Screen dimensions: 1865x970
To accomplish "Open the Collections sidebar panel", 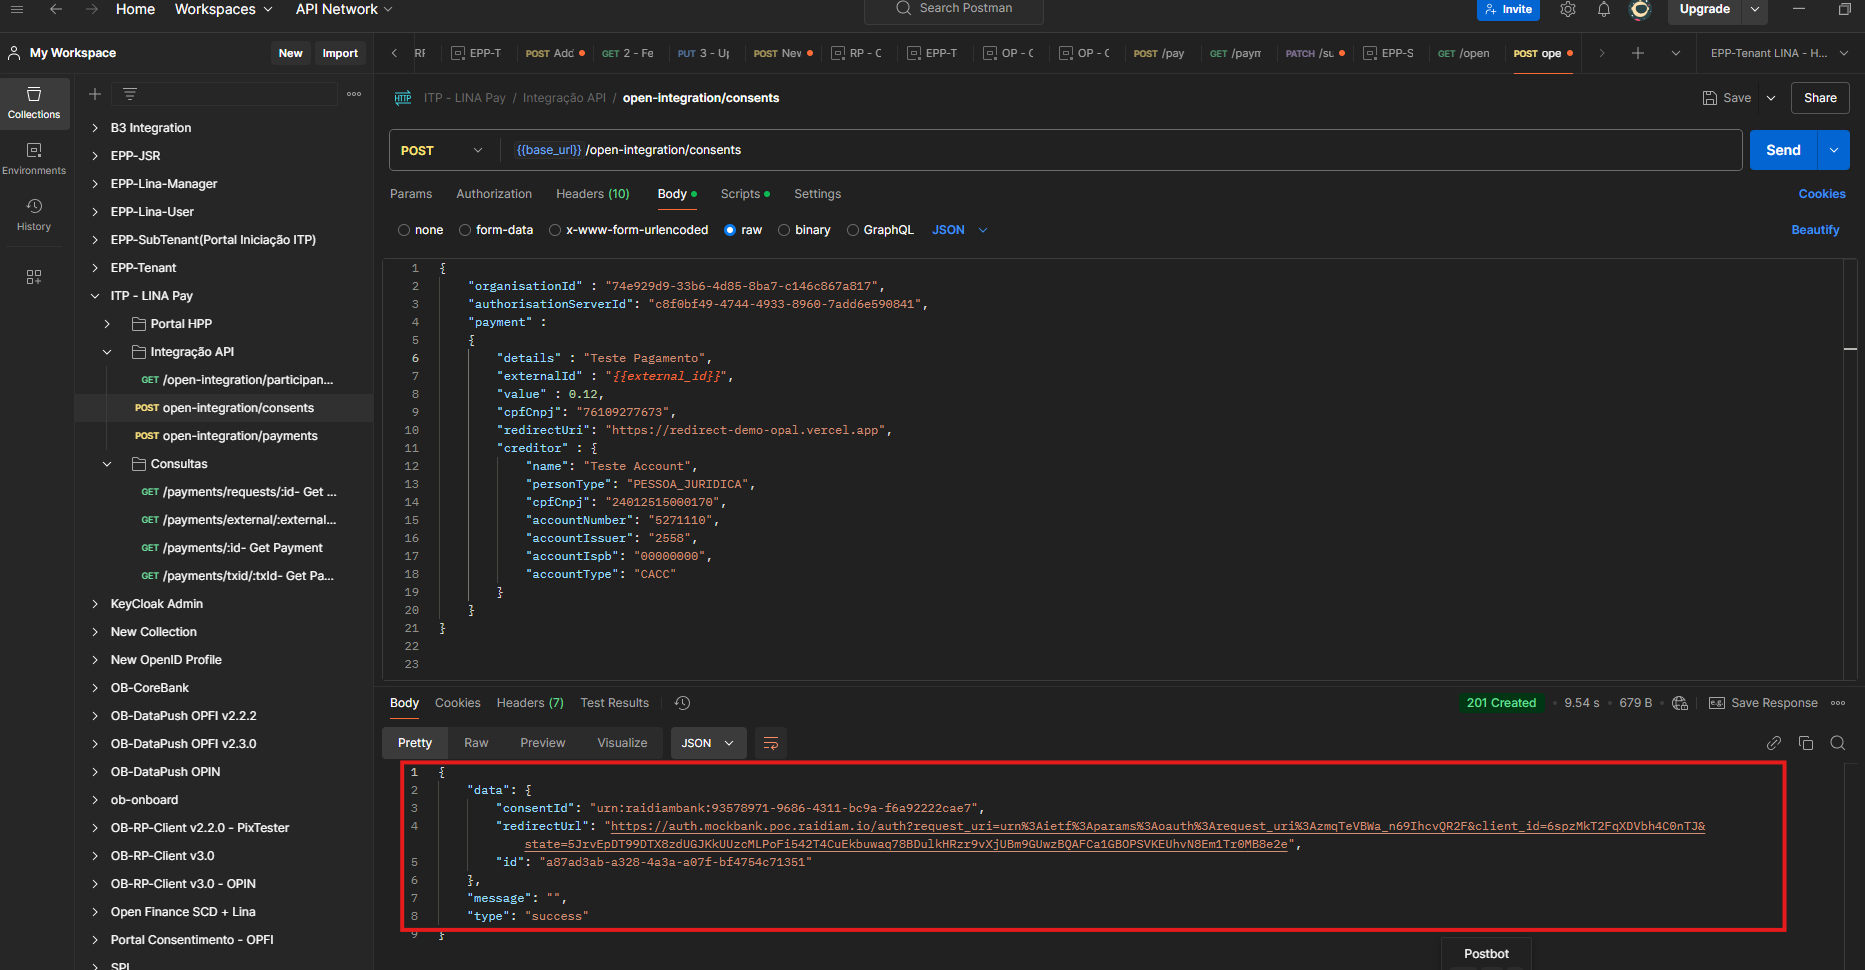I will coord(34,103).
